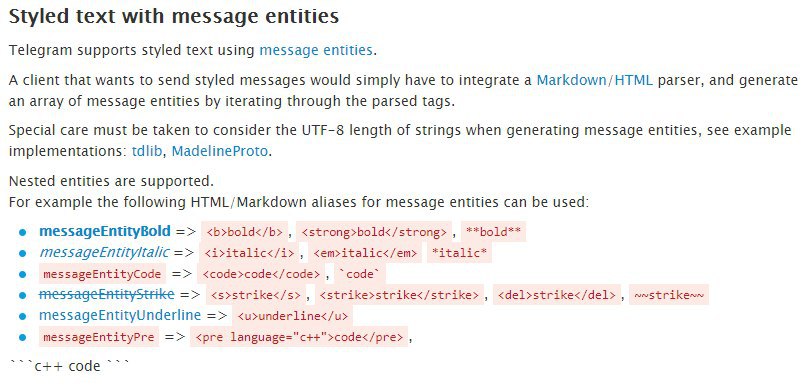Open the Markdown parser link
The image size is (809, 387).
point(573,80)
